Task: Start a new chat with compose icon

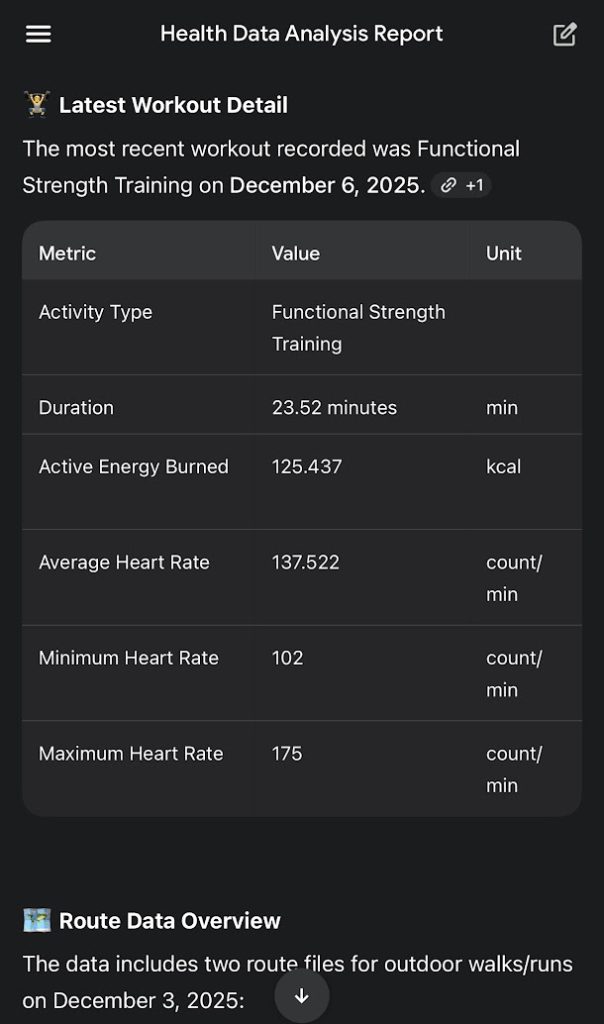Action: [565, 34]
